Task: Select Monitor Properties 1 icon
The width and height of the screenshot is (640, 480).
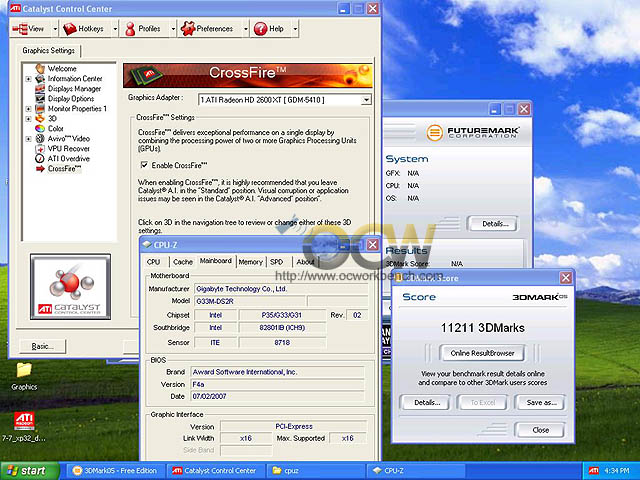Action: (x=40, y=109)
